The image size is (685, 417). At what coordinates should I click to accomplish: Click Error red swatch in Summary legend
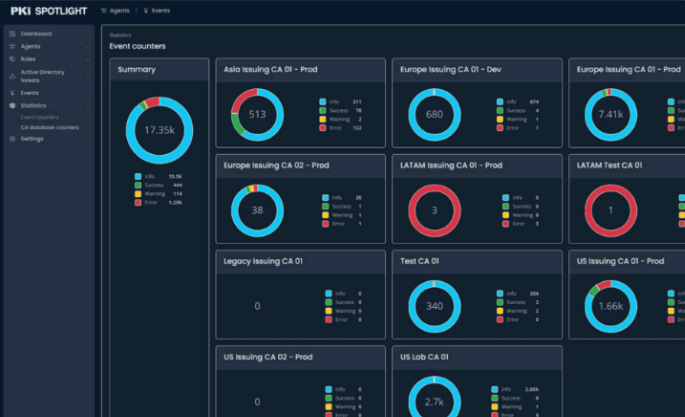pos(138,203)
